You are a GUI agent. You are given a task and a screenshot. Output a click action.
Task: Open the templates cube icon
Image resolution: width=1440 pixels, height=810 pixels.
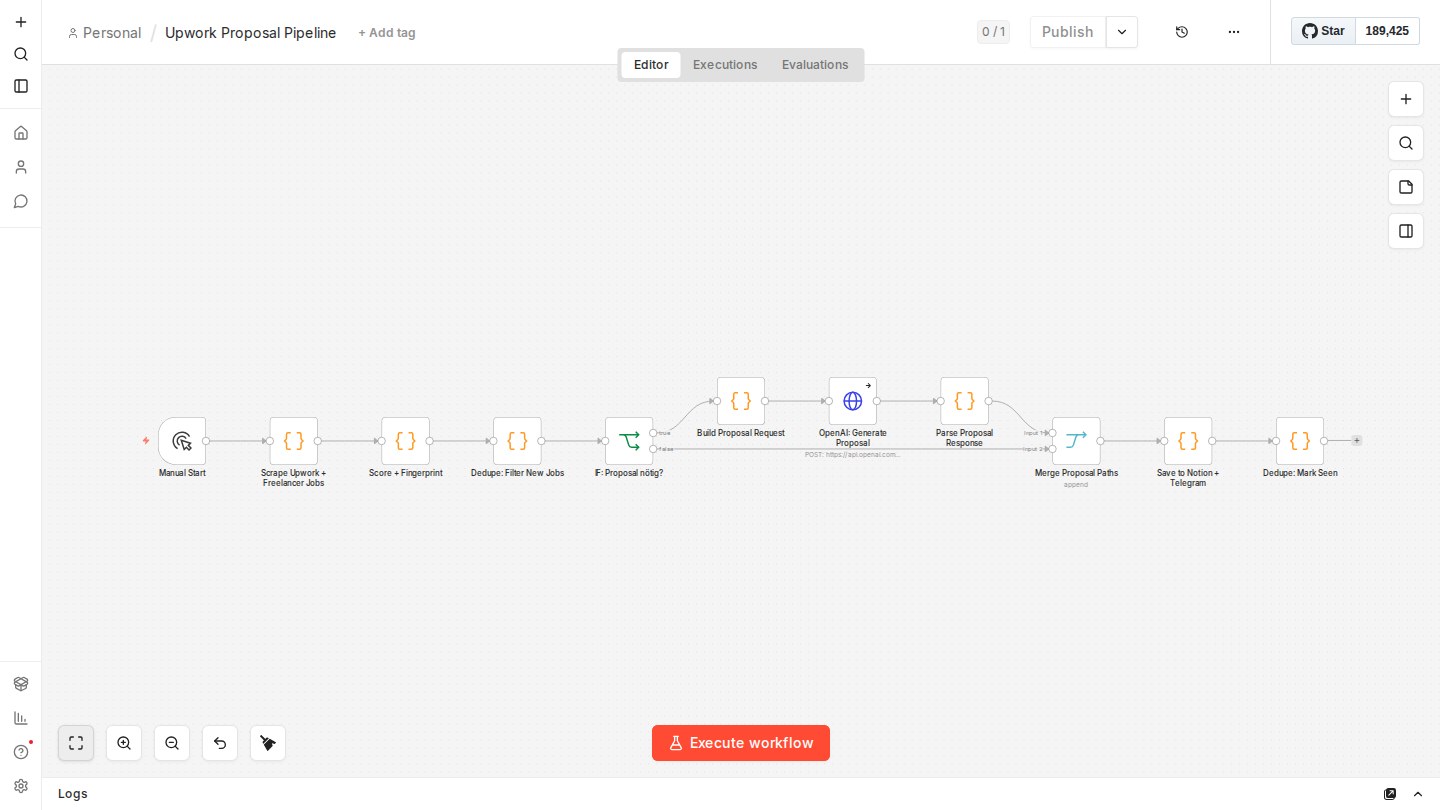[20, 684]
